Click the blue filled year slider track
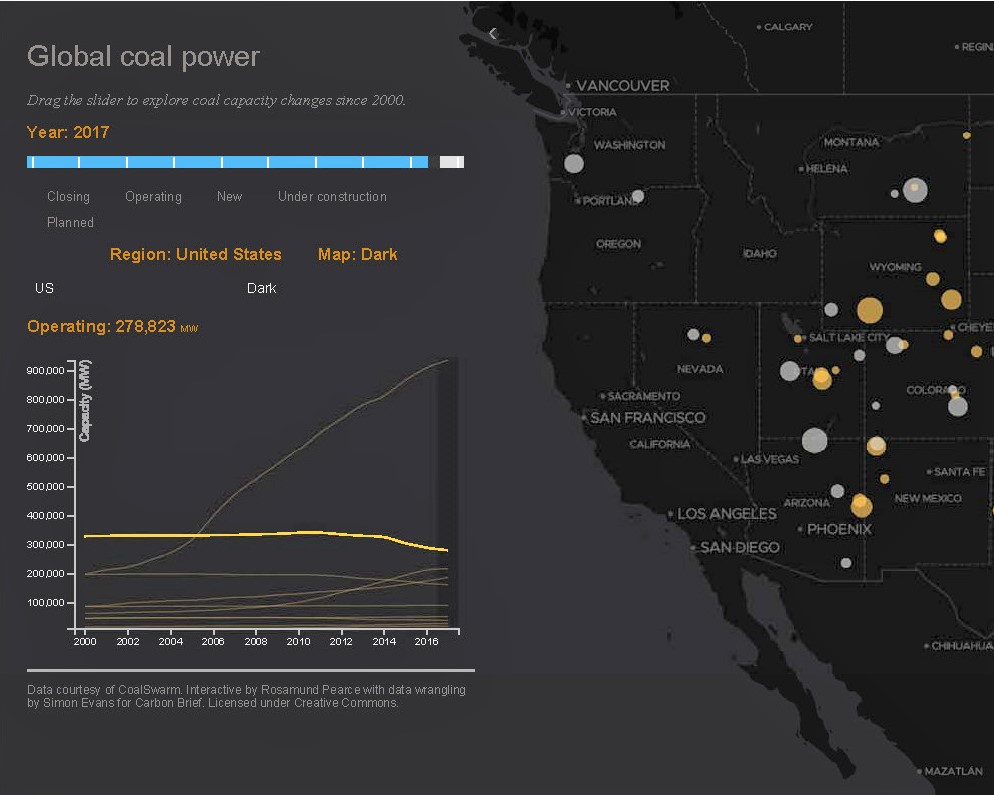 [228, 162]
